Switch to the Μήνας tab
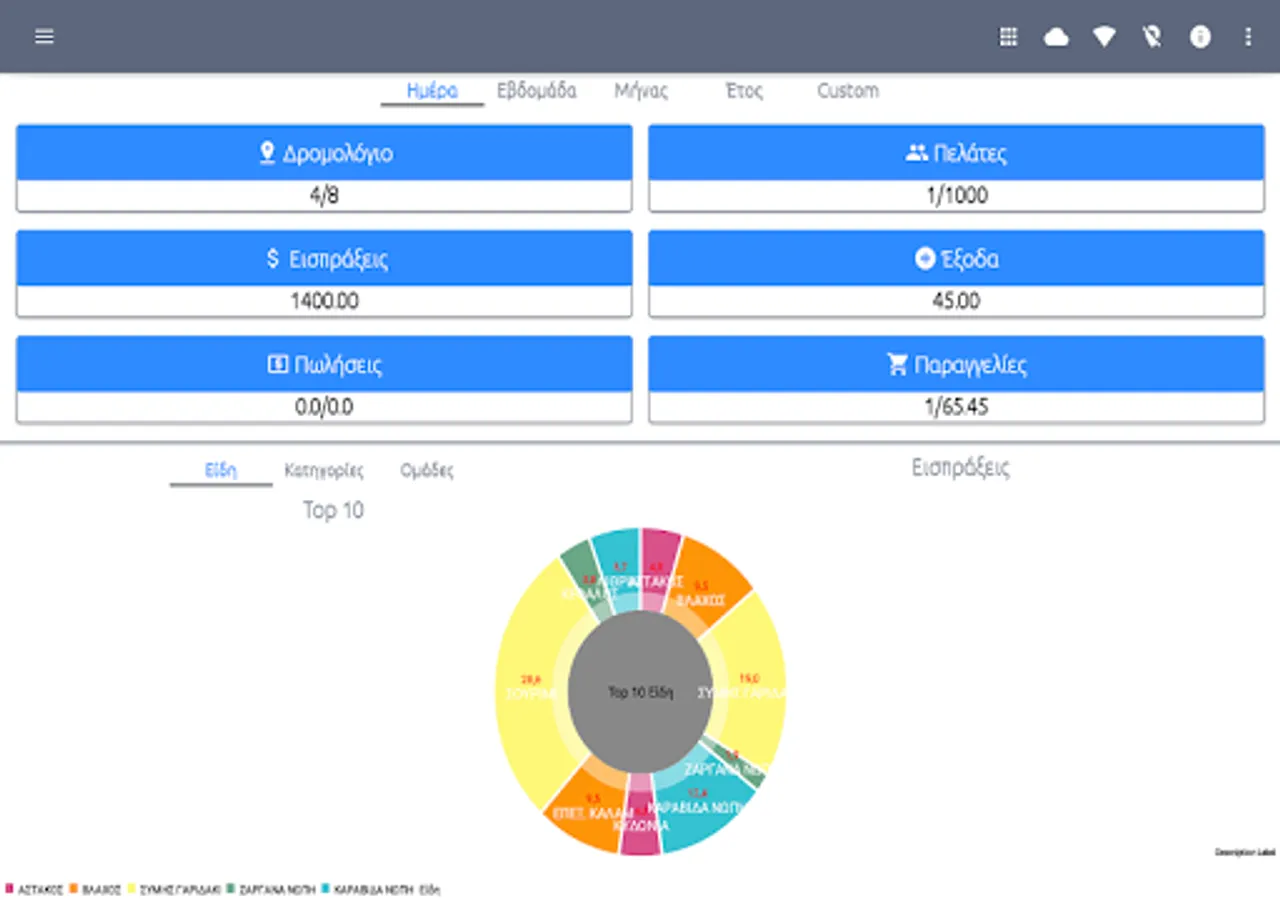 641,91
